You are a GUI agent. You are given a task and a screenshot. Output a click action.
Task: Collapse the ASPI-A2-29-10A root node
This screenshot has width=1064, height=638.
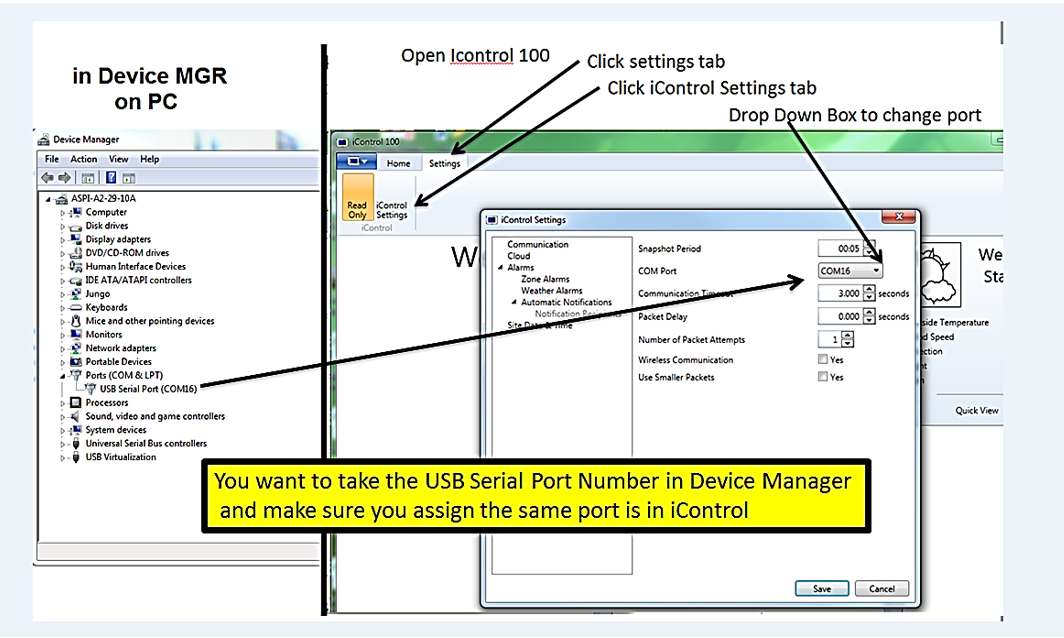[x=48, y=200]
